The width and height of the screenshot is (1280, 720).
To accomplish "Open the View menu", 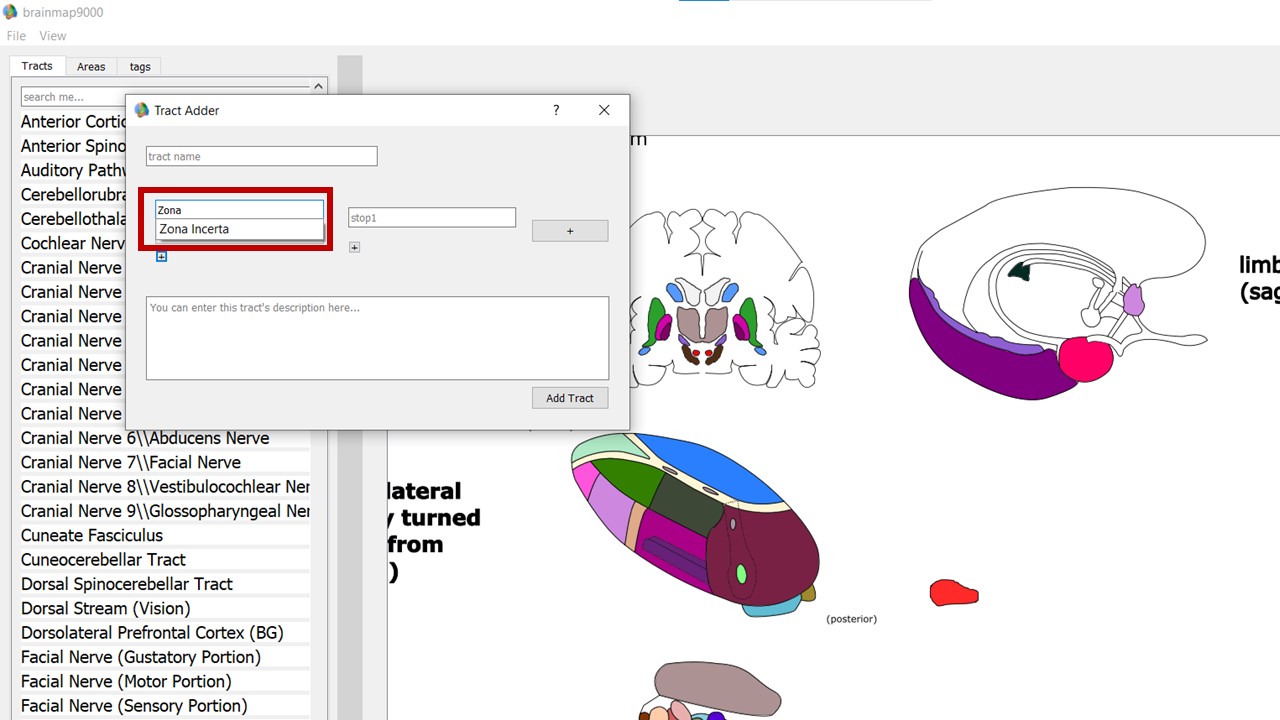I will [x=53, y=36].
